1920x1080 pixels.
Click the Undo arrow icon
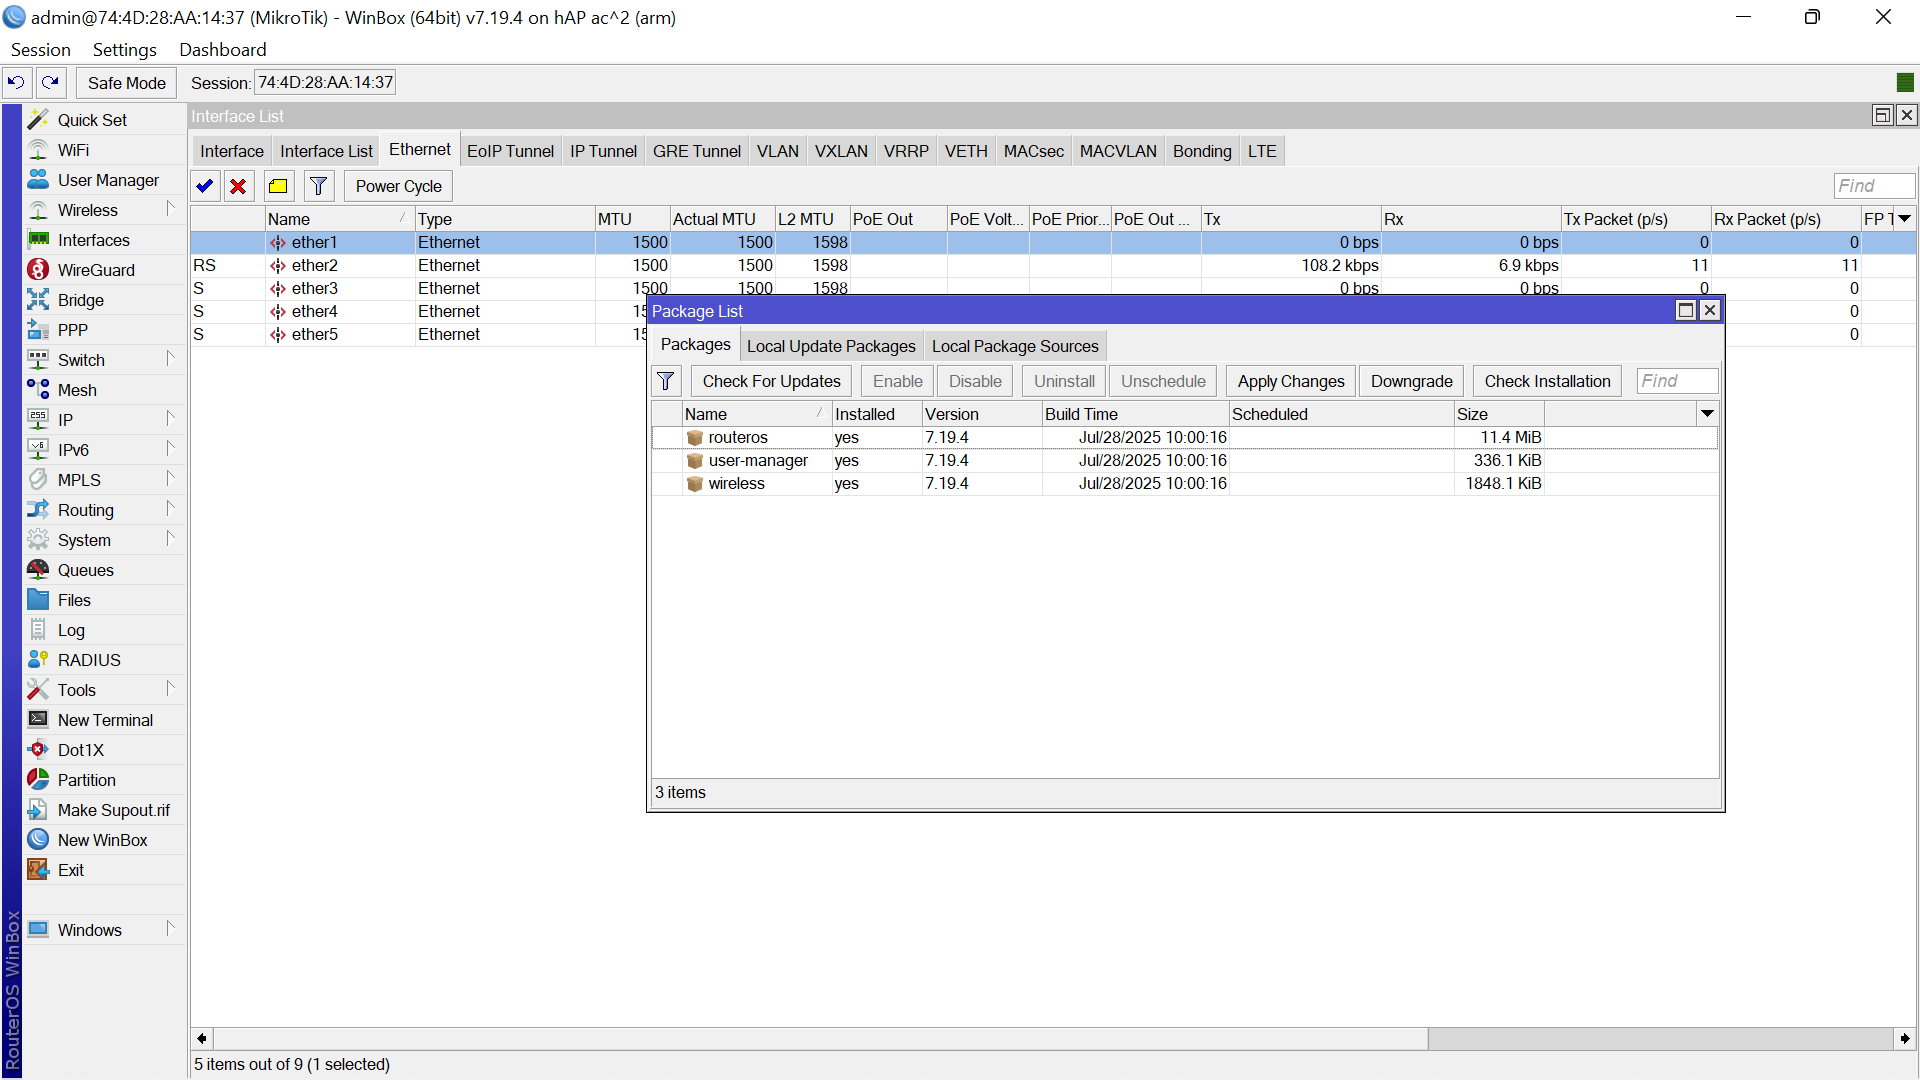pyautogui.click(x=16, y=82)
